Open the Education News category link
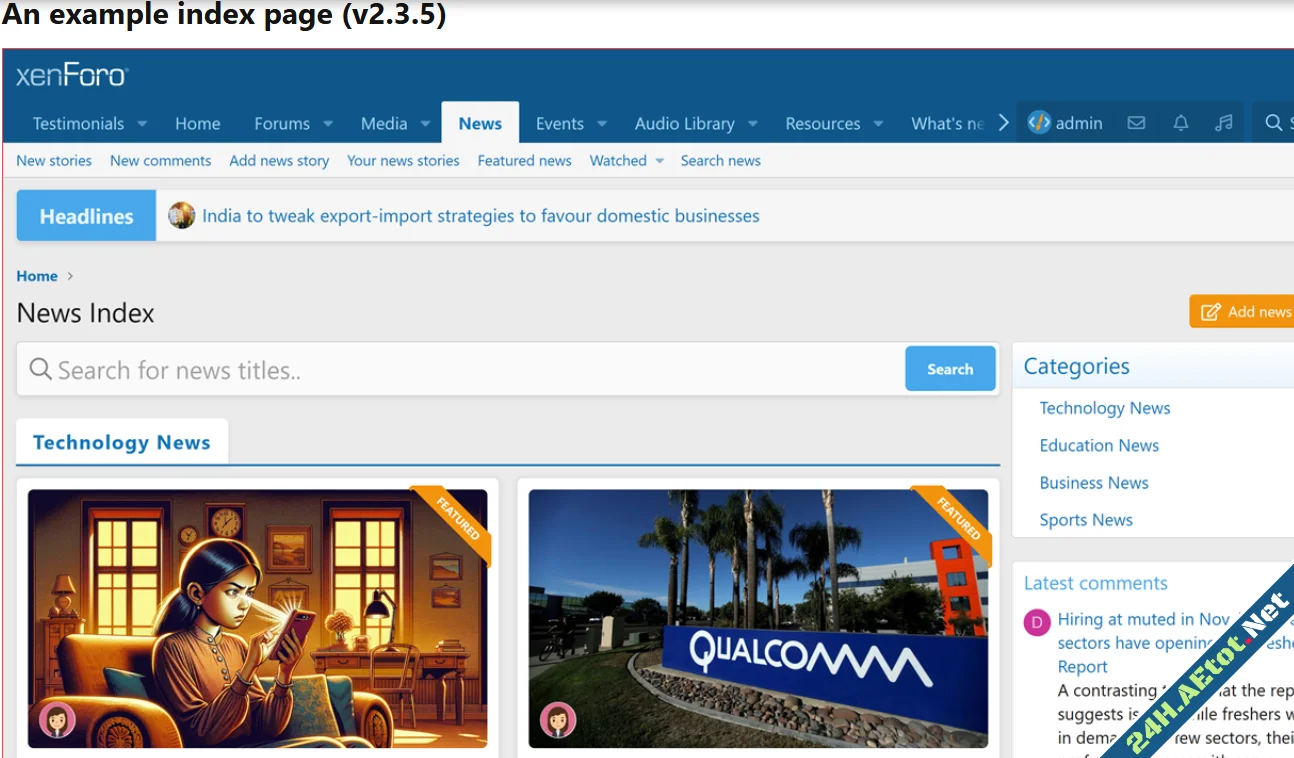Screen dimensions: 1294x758 tap(1099, 446)
